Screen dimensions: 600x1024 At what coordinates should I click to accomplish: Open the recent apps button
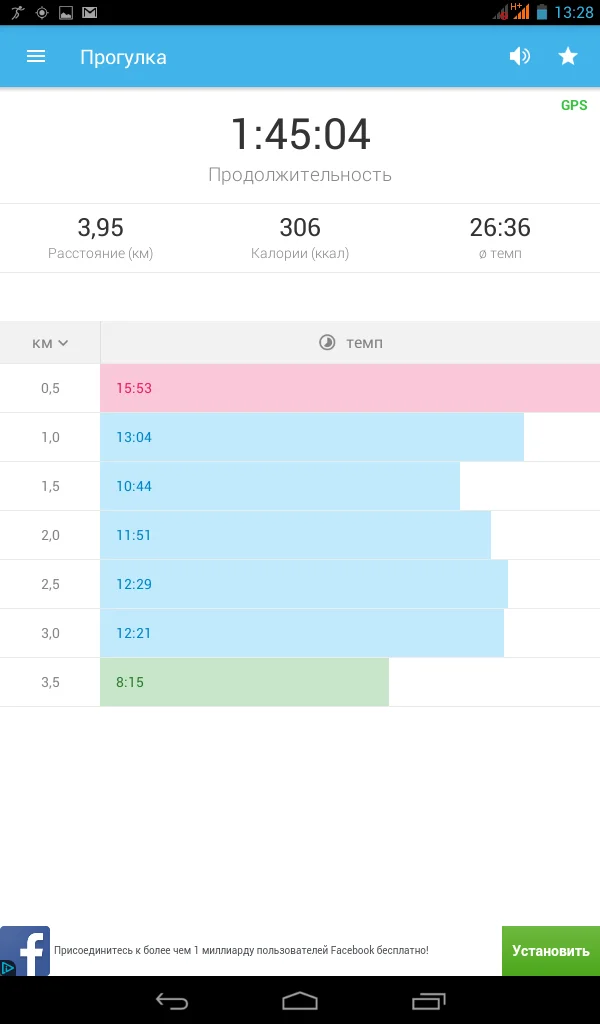429,1000
